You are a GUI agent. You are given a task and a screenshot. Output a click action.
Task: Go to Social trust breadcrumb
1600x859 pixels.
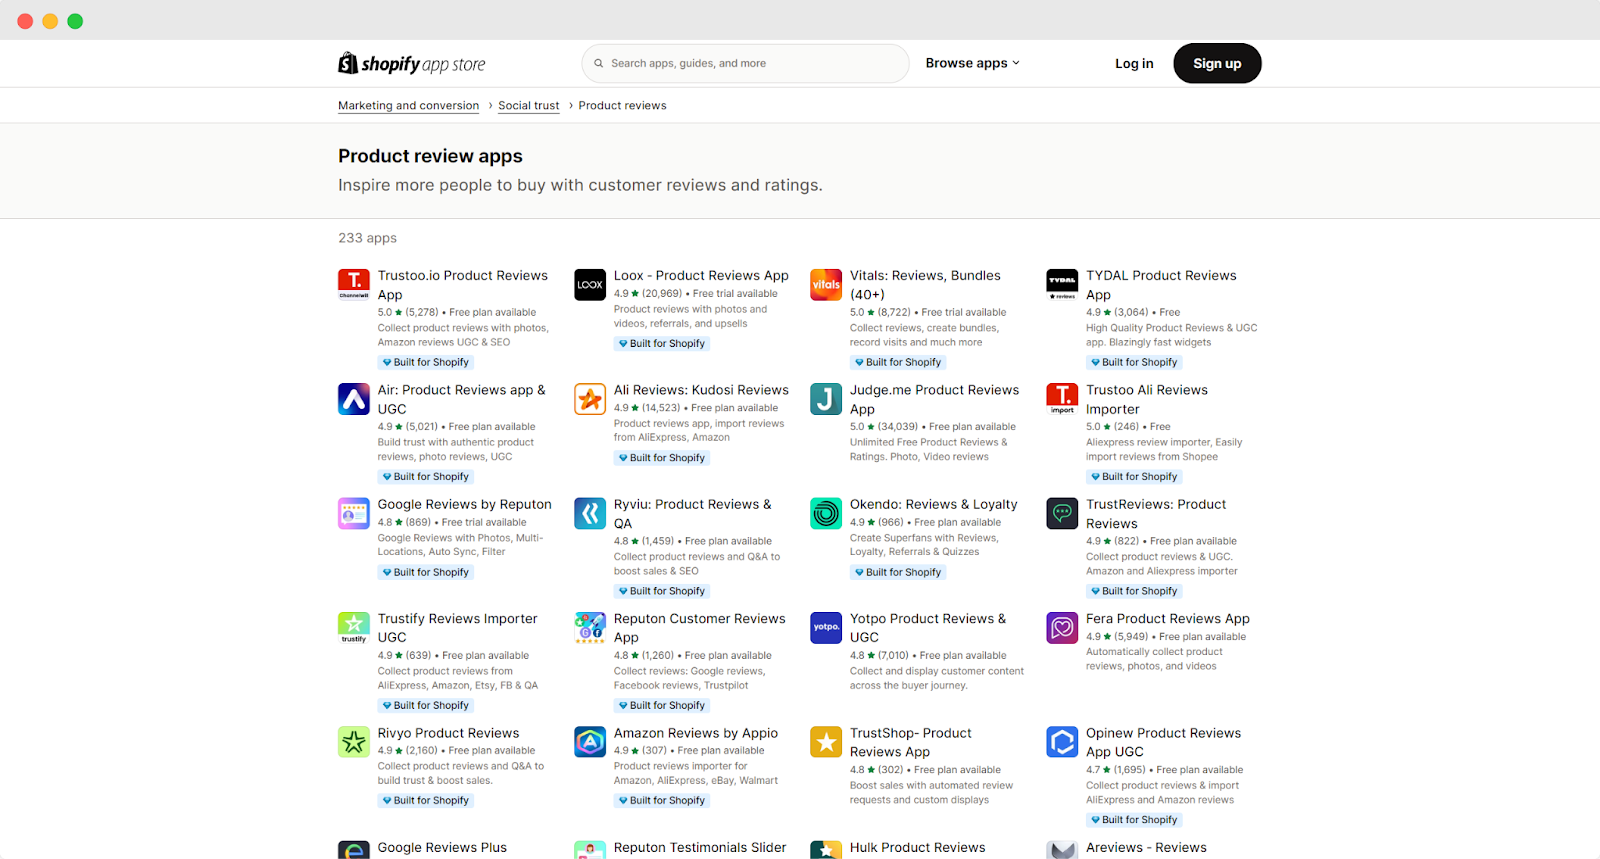[529, 105]
